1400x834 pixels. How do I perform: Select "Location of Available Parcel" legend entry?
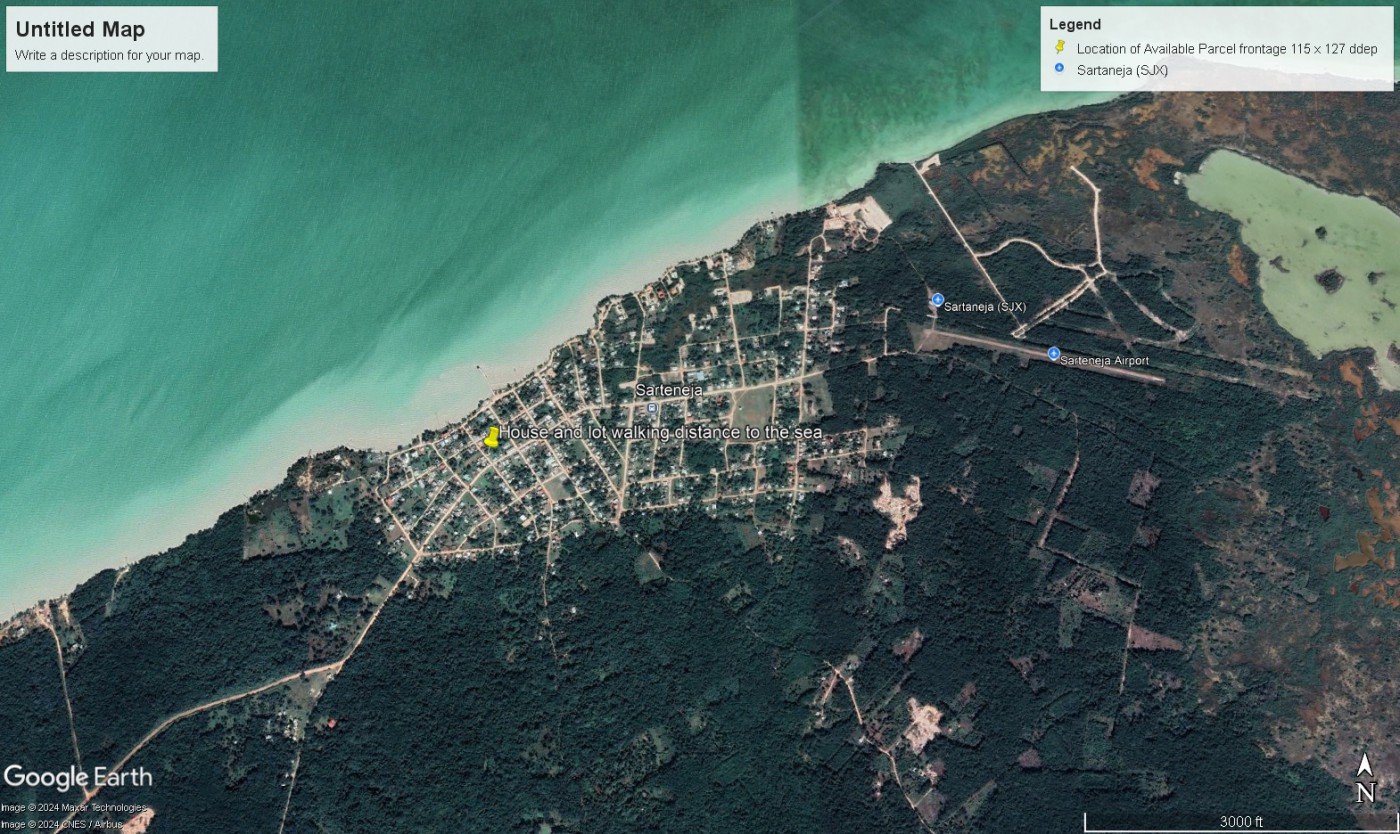[x=1226, y=49]
